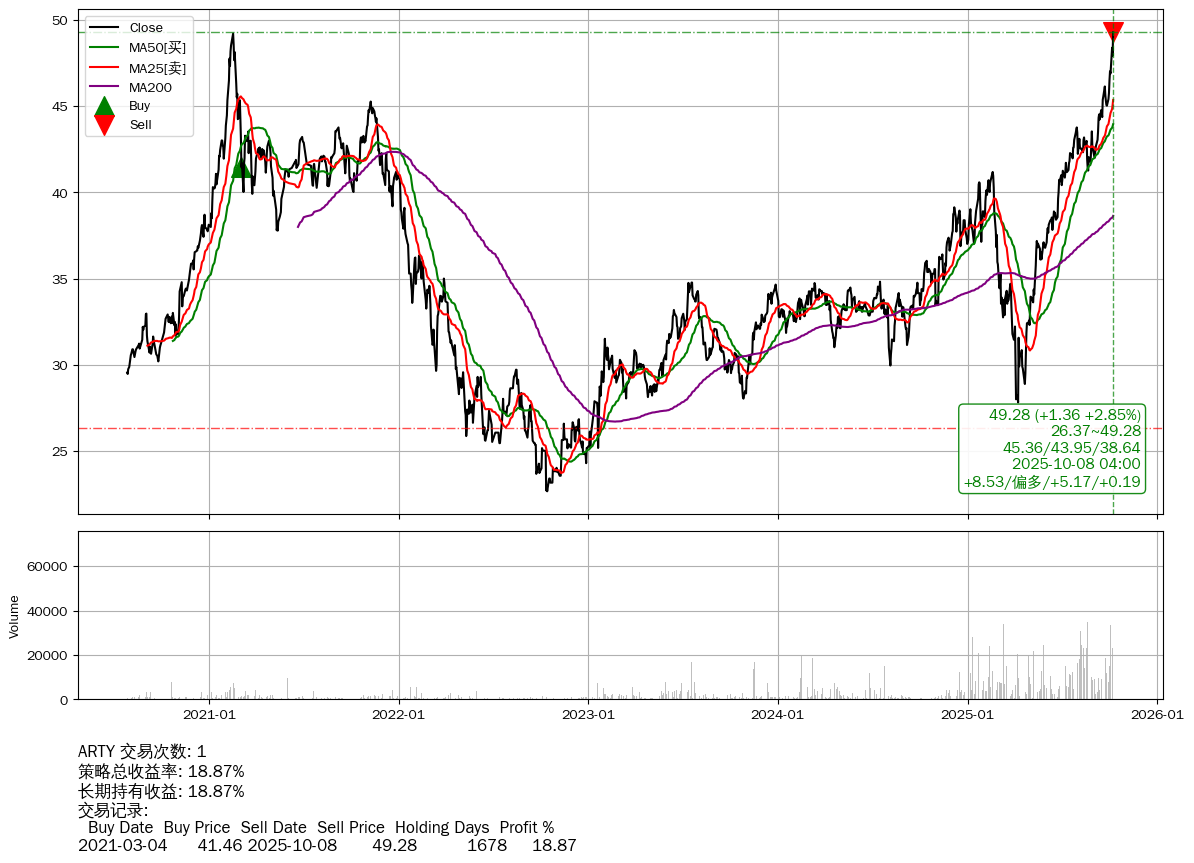Click the black Close line sample in legend
The height and width of the screenshot is (863, 1194).
pyautogui.click(x=105, y=28)
